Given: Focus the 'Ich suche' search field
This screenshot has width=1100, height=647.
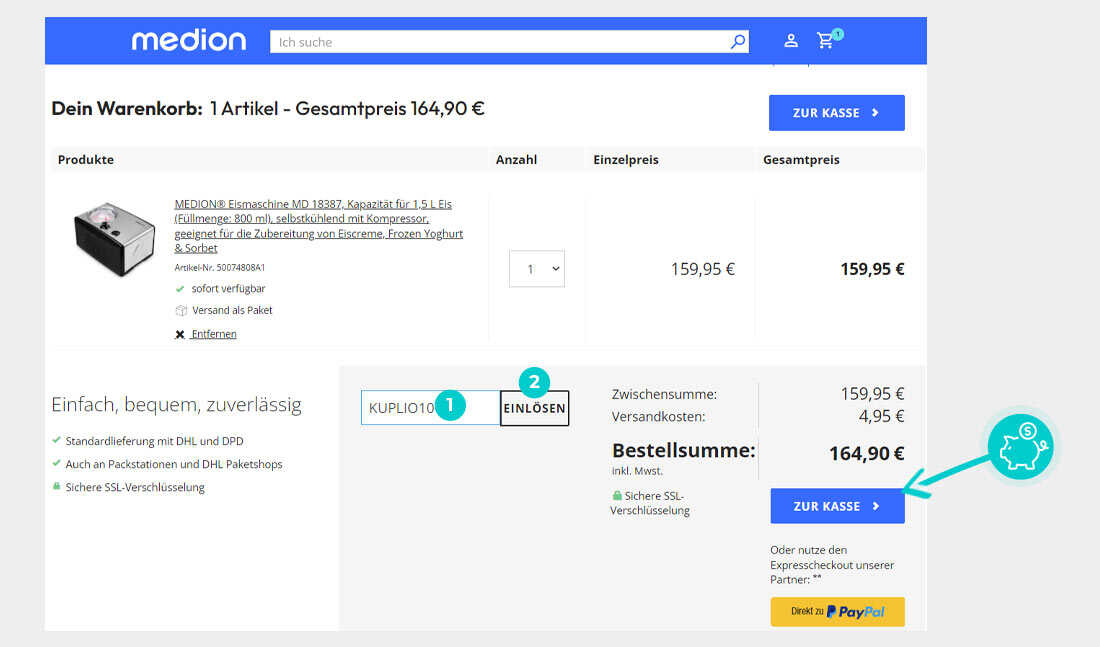Looking at the screenshot, I should pyautogui.click(x=509, y=41).
